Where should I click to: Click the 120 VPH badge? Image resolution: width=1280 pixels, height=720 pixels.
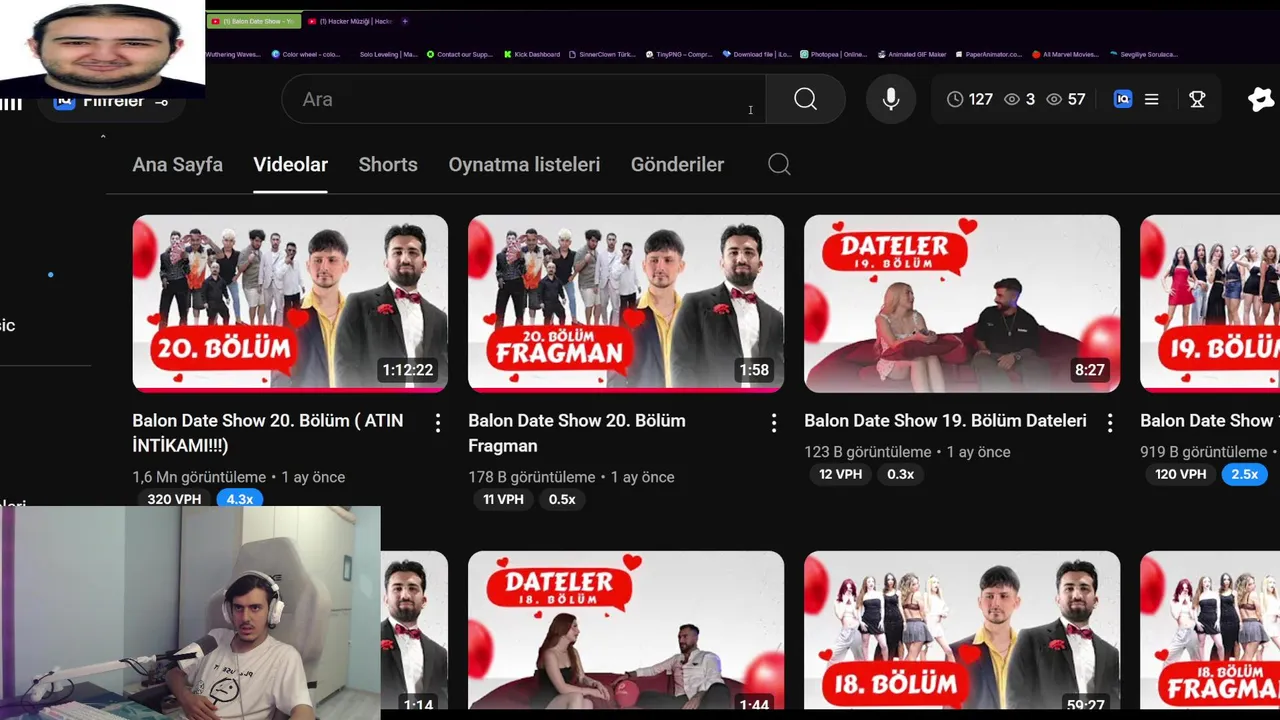pos(1180,474)
